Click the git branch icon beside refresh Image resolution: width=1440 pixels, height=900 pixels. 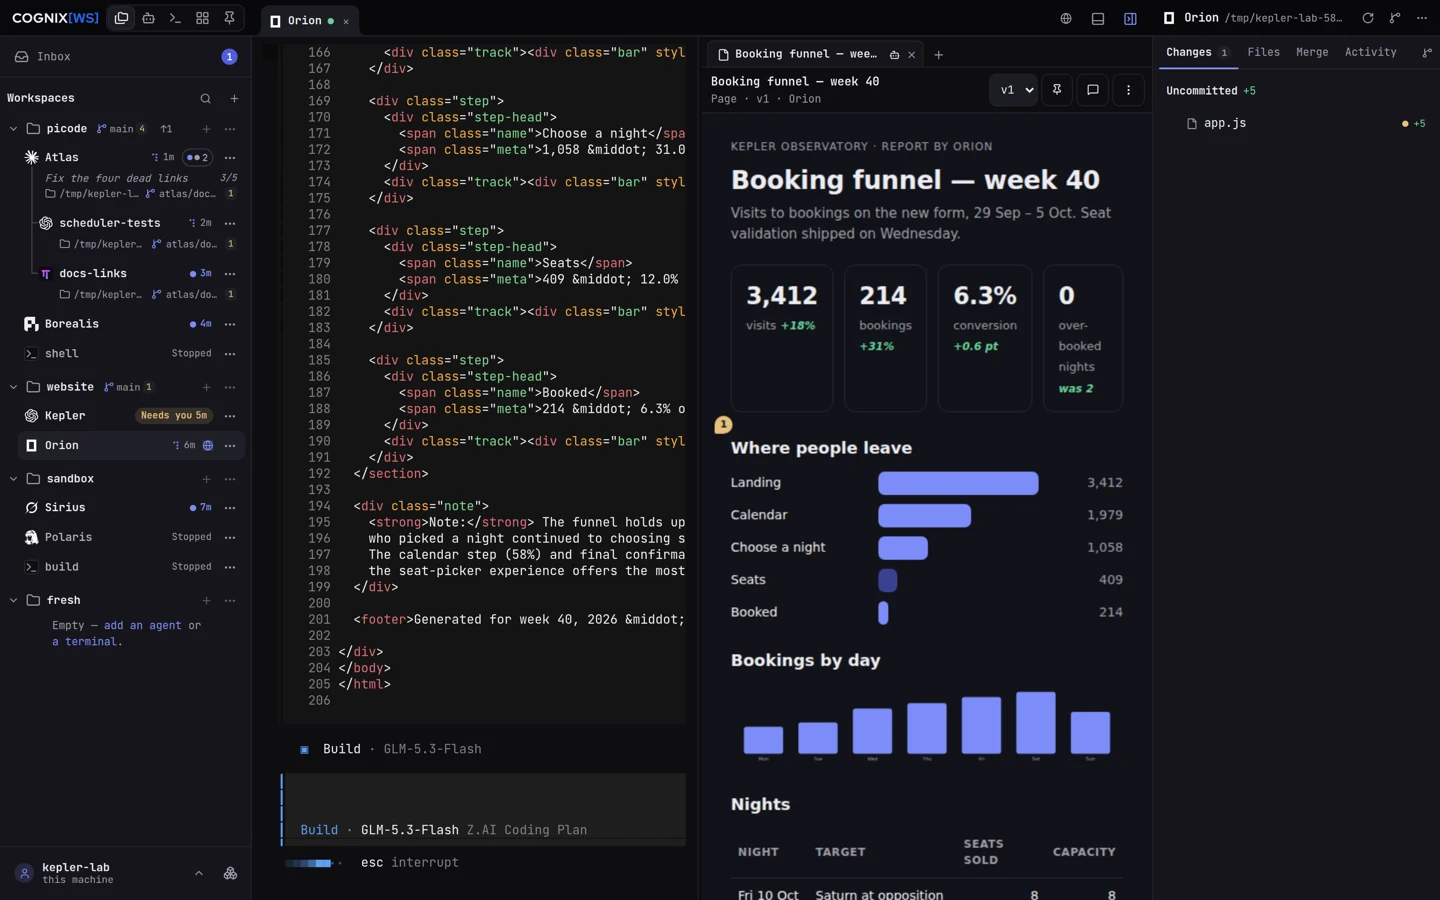click(x=1394, y=18)
